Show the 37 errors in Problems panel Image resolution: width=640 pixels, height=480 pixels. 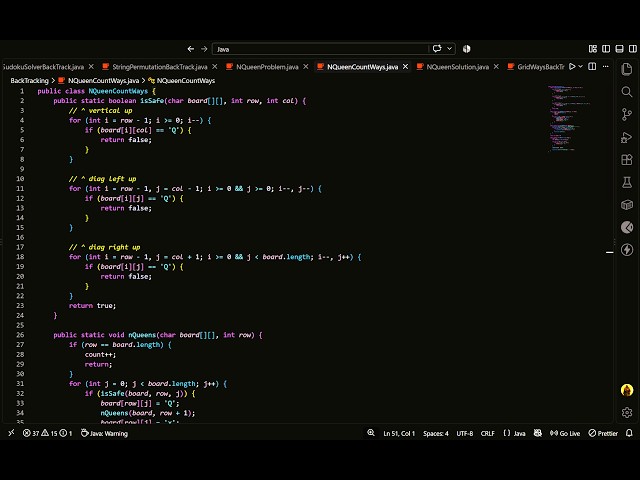(x=31, y=433)
